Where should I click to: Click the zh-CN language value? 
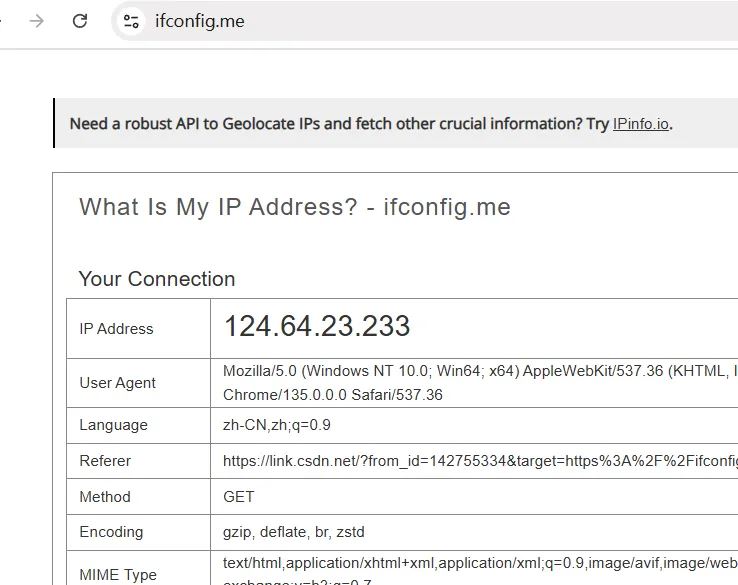point(276,425)
